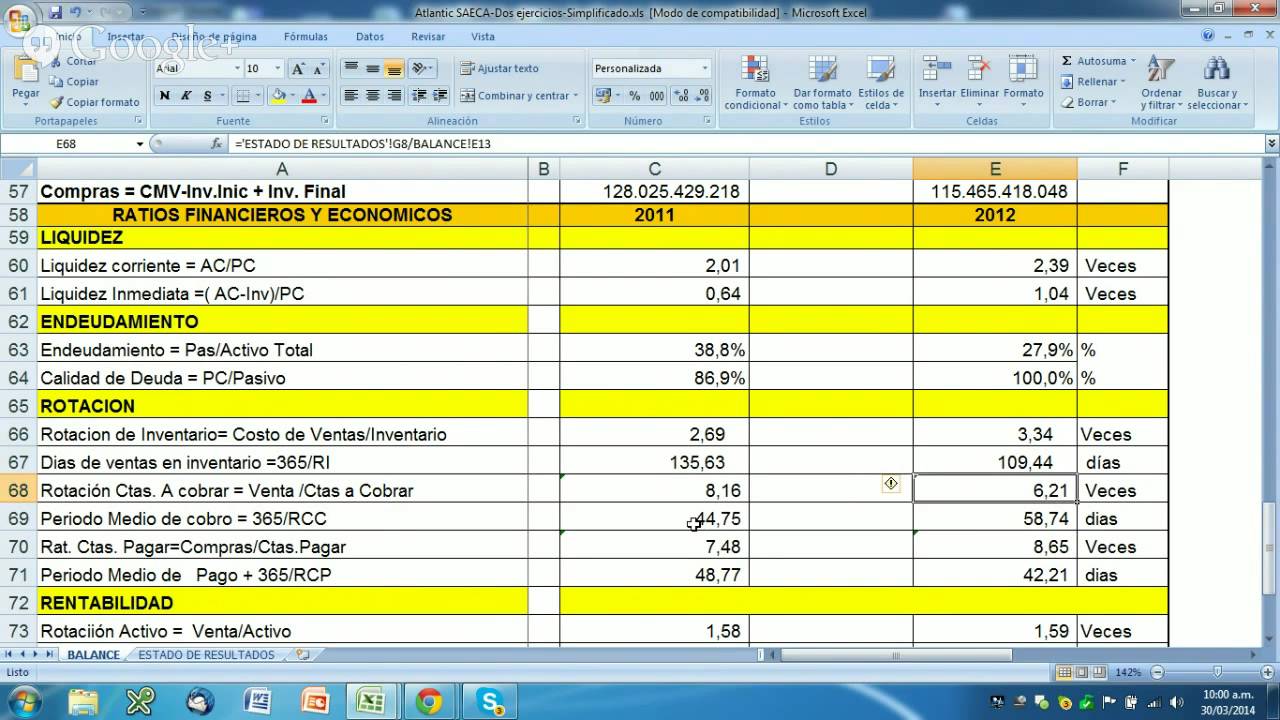Open Chrome from the taskbar

coord(430,701)
